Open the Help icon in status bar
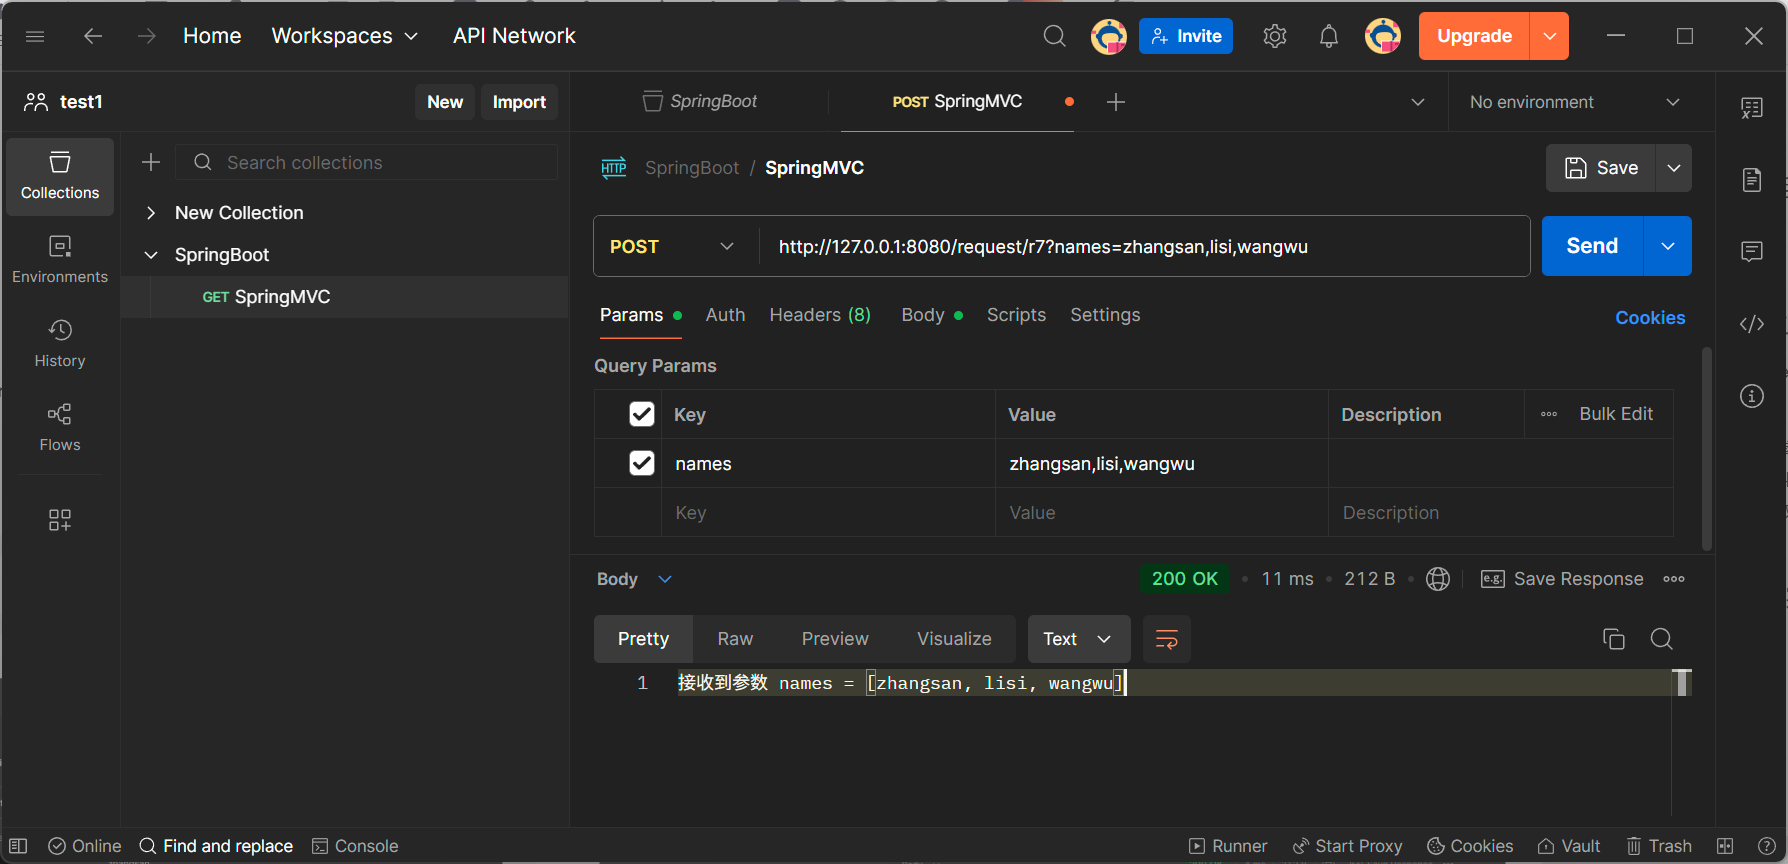The image size is (1788, 864). pos(1767,846)
